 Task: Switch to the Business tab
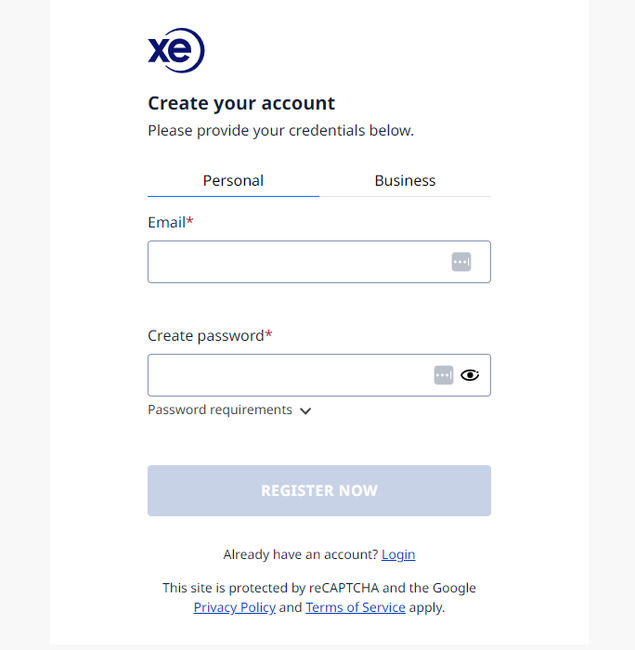[405, 181]
